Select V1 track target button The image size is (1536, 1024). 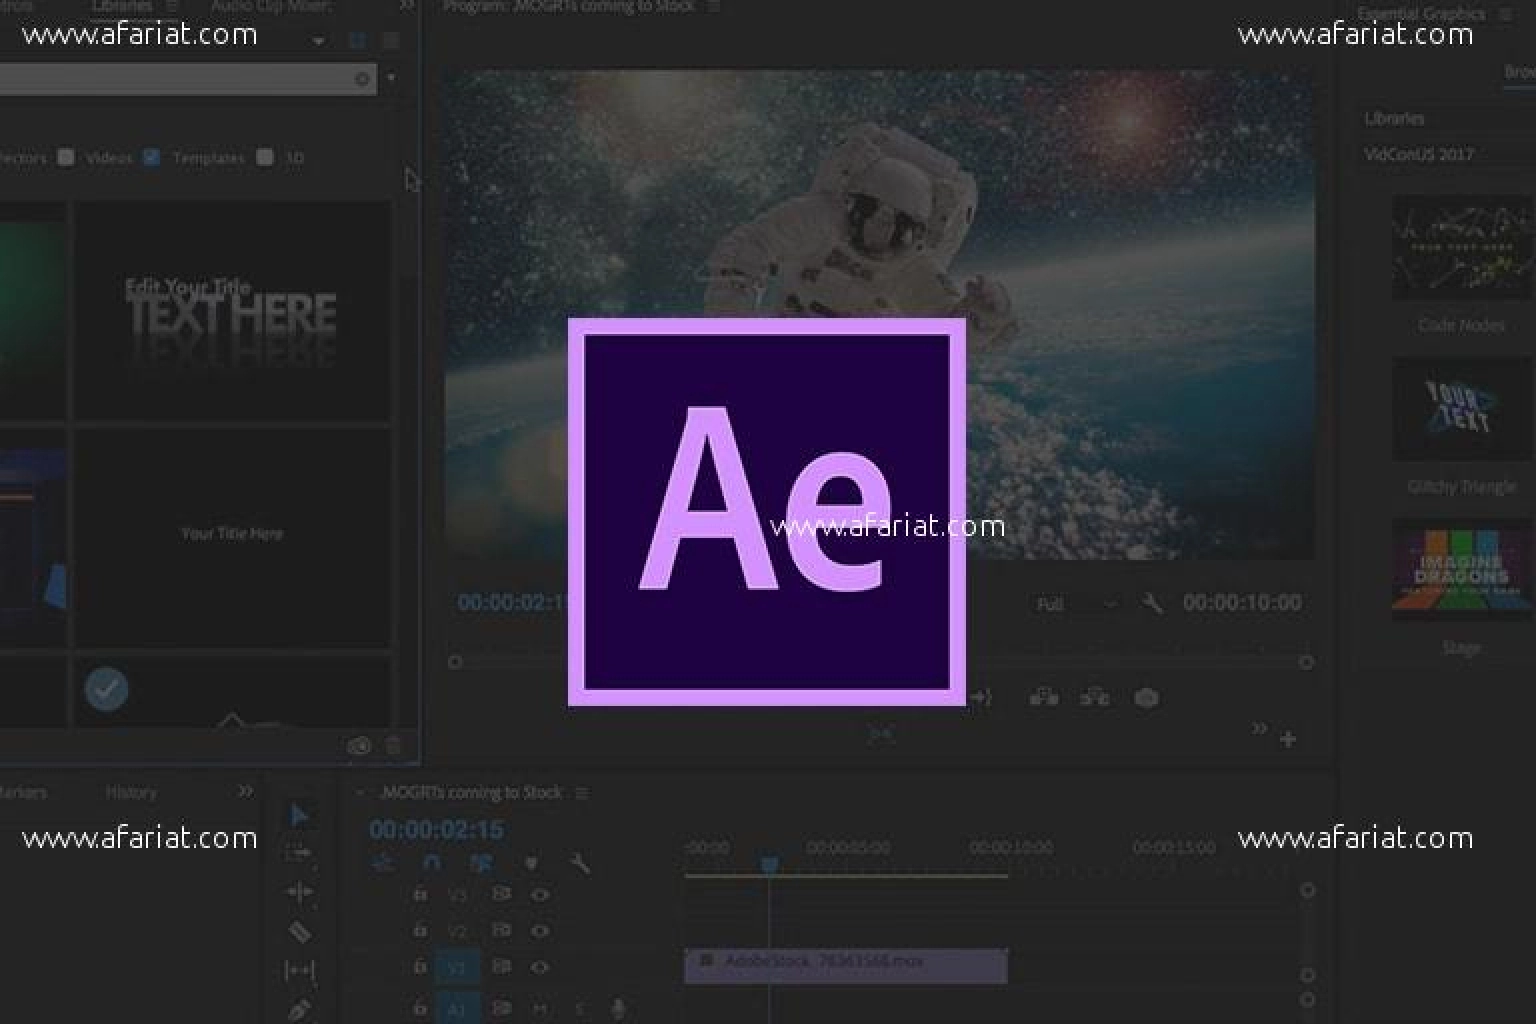coord(457,968)
